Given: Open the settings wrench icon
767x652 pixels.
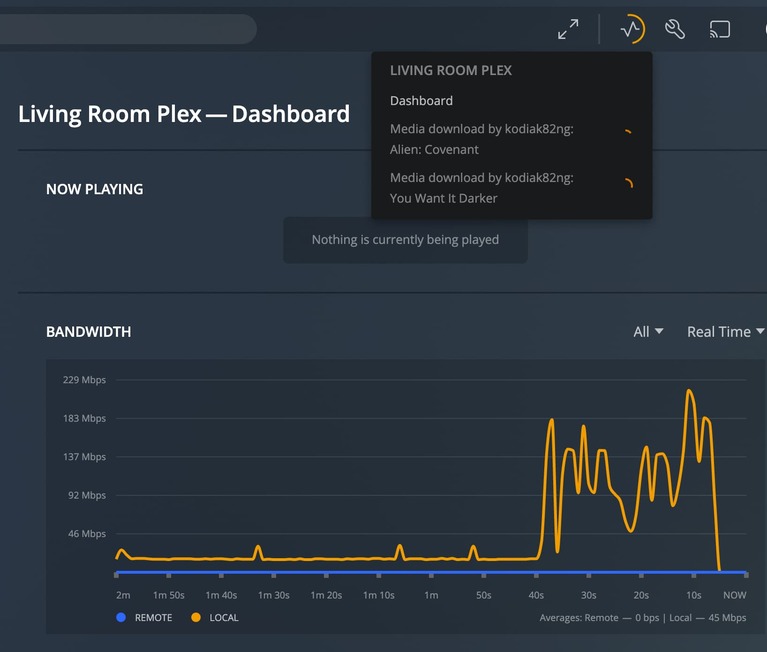Looking at the screenshot, I should (675, 29).
